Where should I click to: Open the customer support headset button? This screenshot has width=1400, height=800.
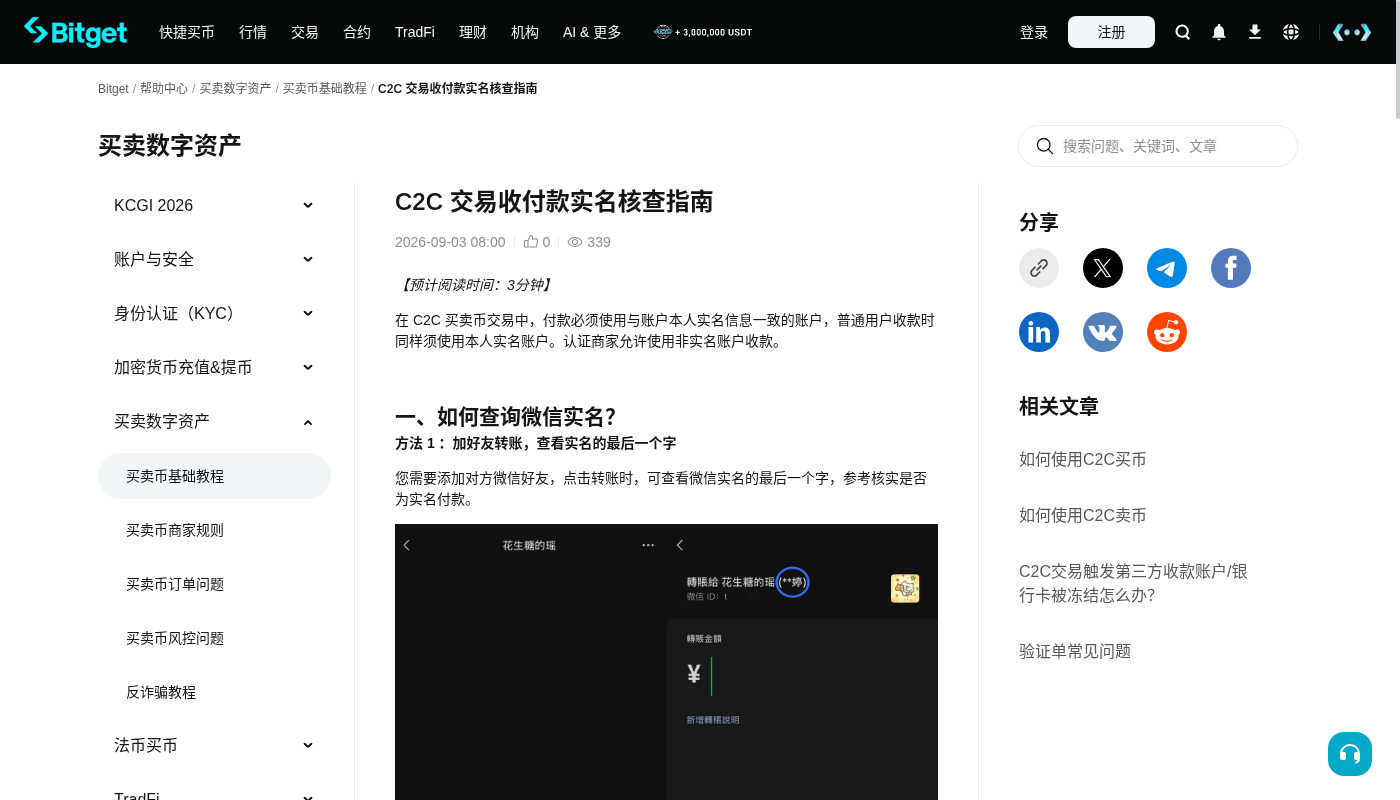(x=1350, y=754)
